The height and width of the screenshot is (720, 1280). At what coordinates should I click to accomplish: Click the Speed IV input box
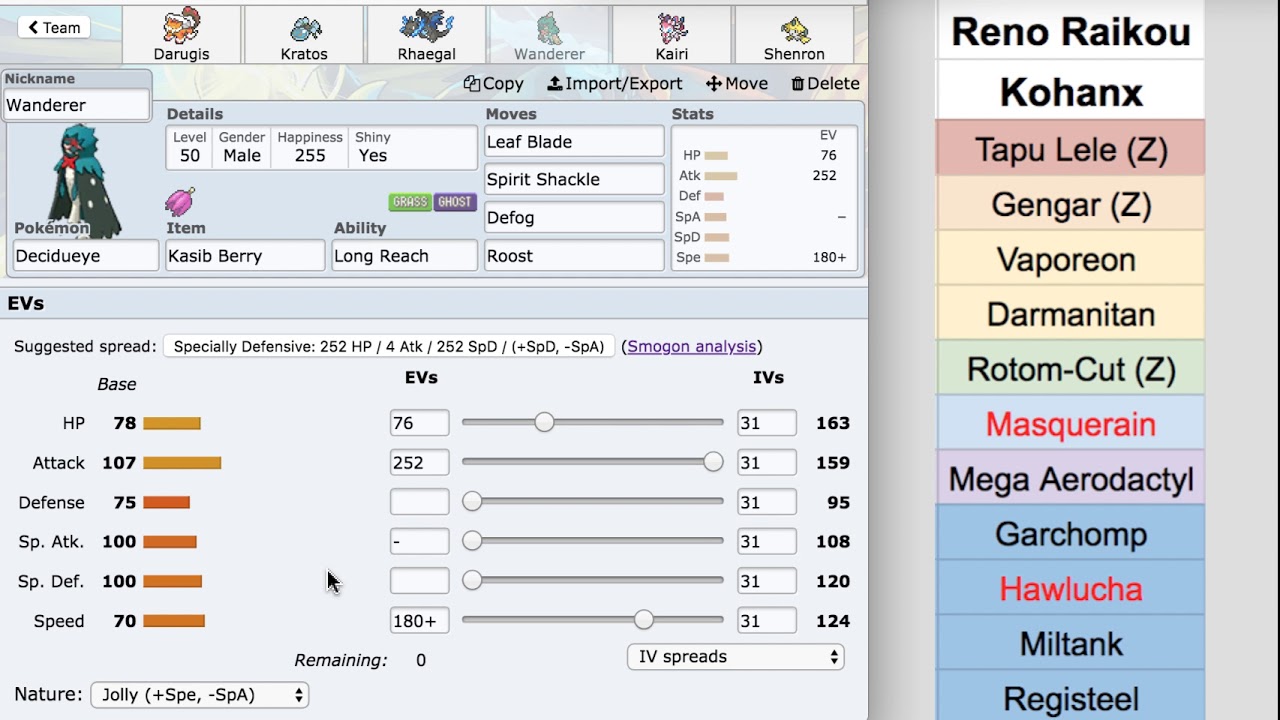click(767, 621)
